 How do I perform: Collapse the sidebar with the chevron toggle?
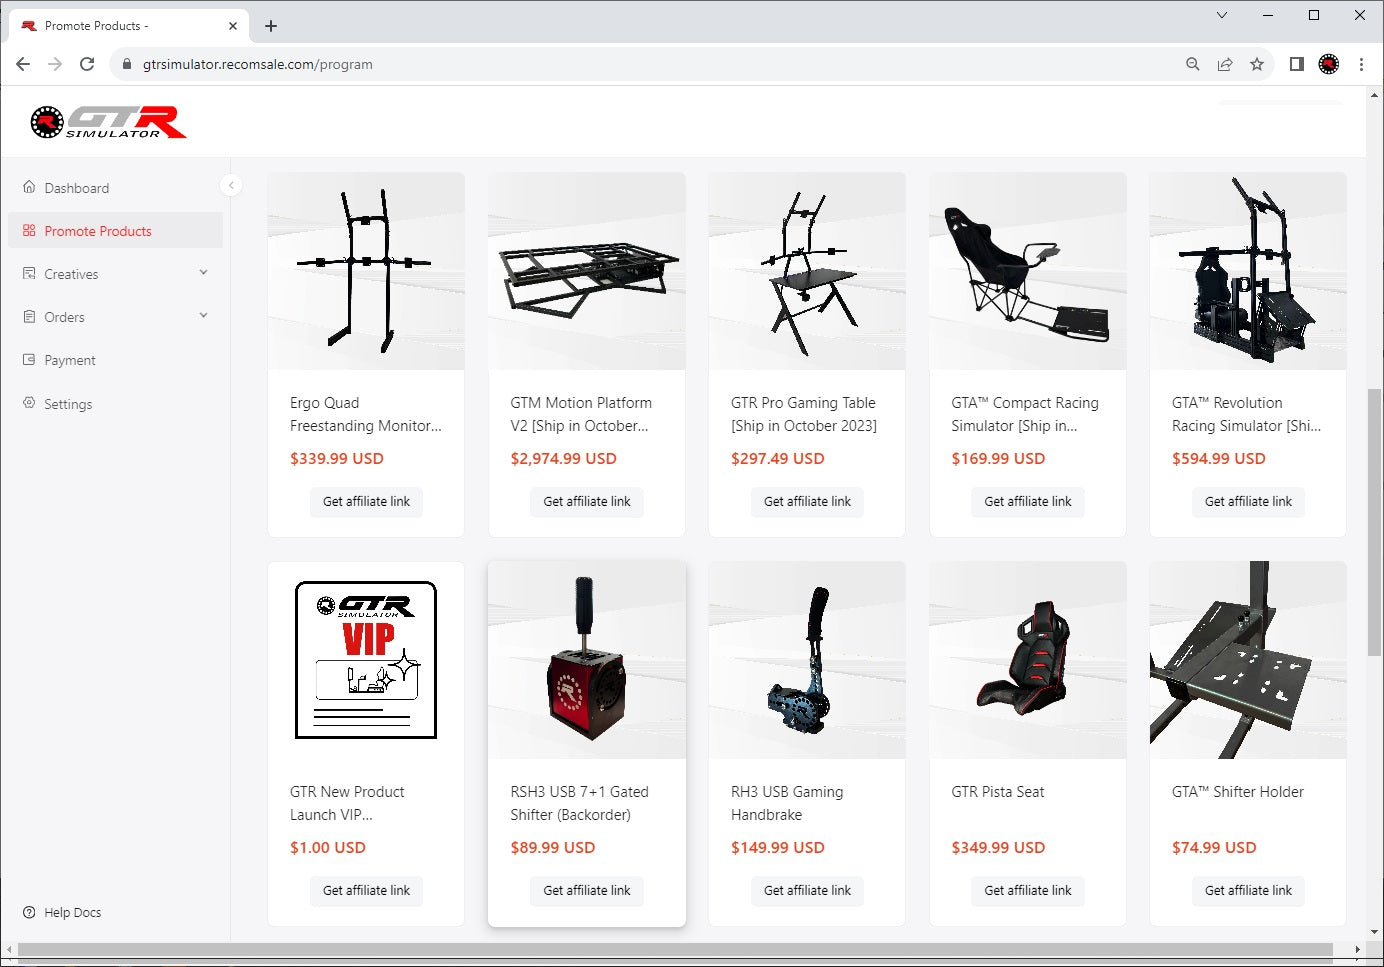[231, 185]
